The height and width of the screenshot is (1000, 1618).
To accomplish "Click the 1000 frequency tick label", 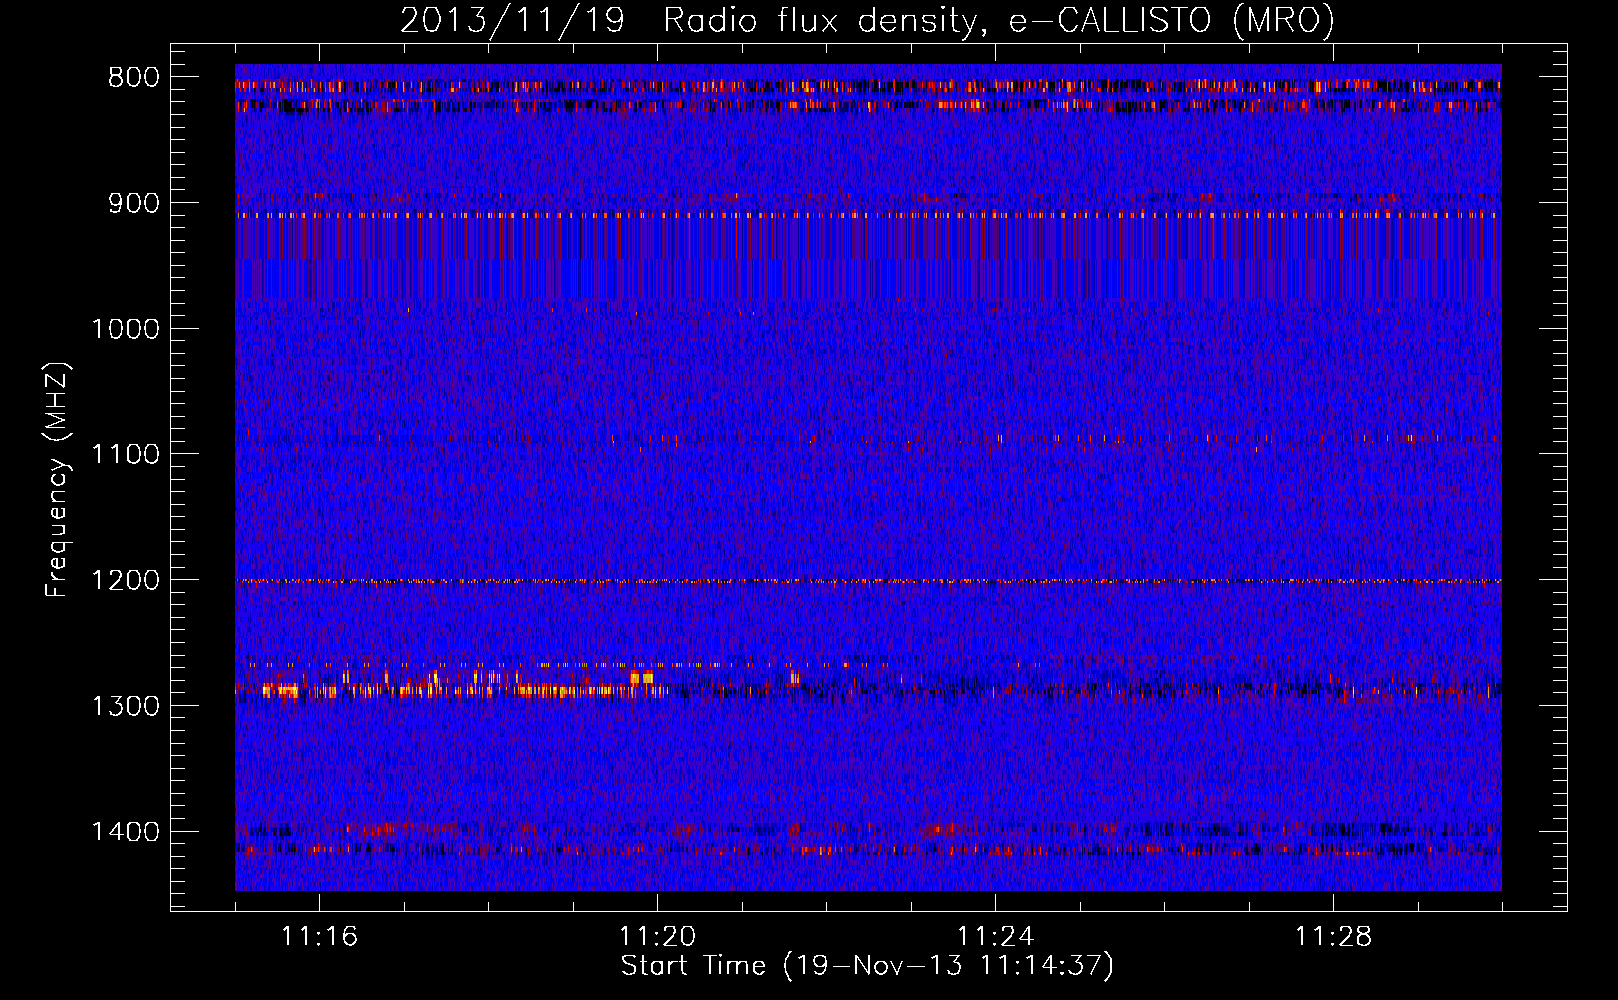I will tap(126, 329).
